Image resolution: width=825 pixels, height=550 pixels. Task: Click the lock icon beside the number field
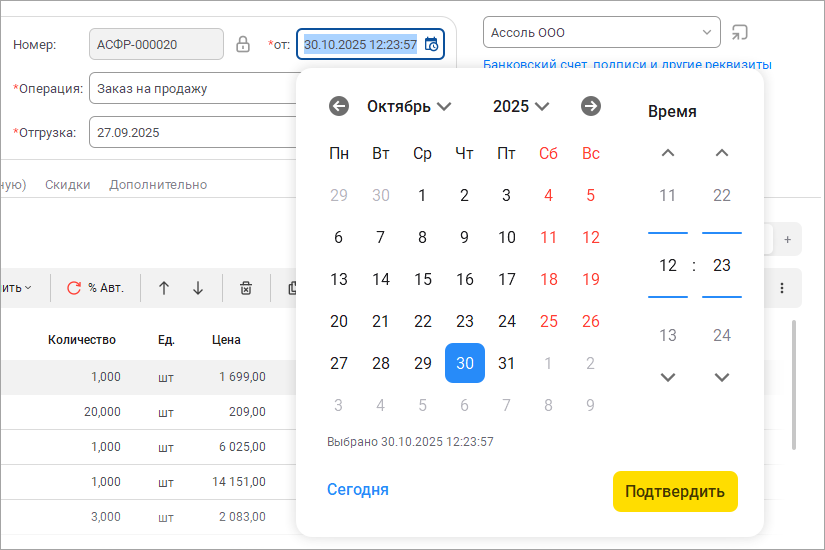coord(242,44)
